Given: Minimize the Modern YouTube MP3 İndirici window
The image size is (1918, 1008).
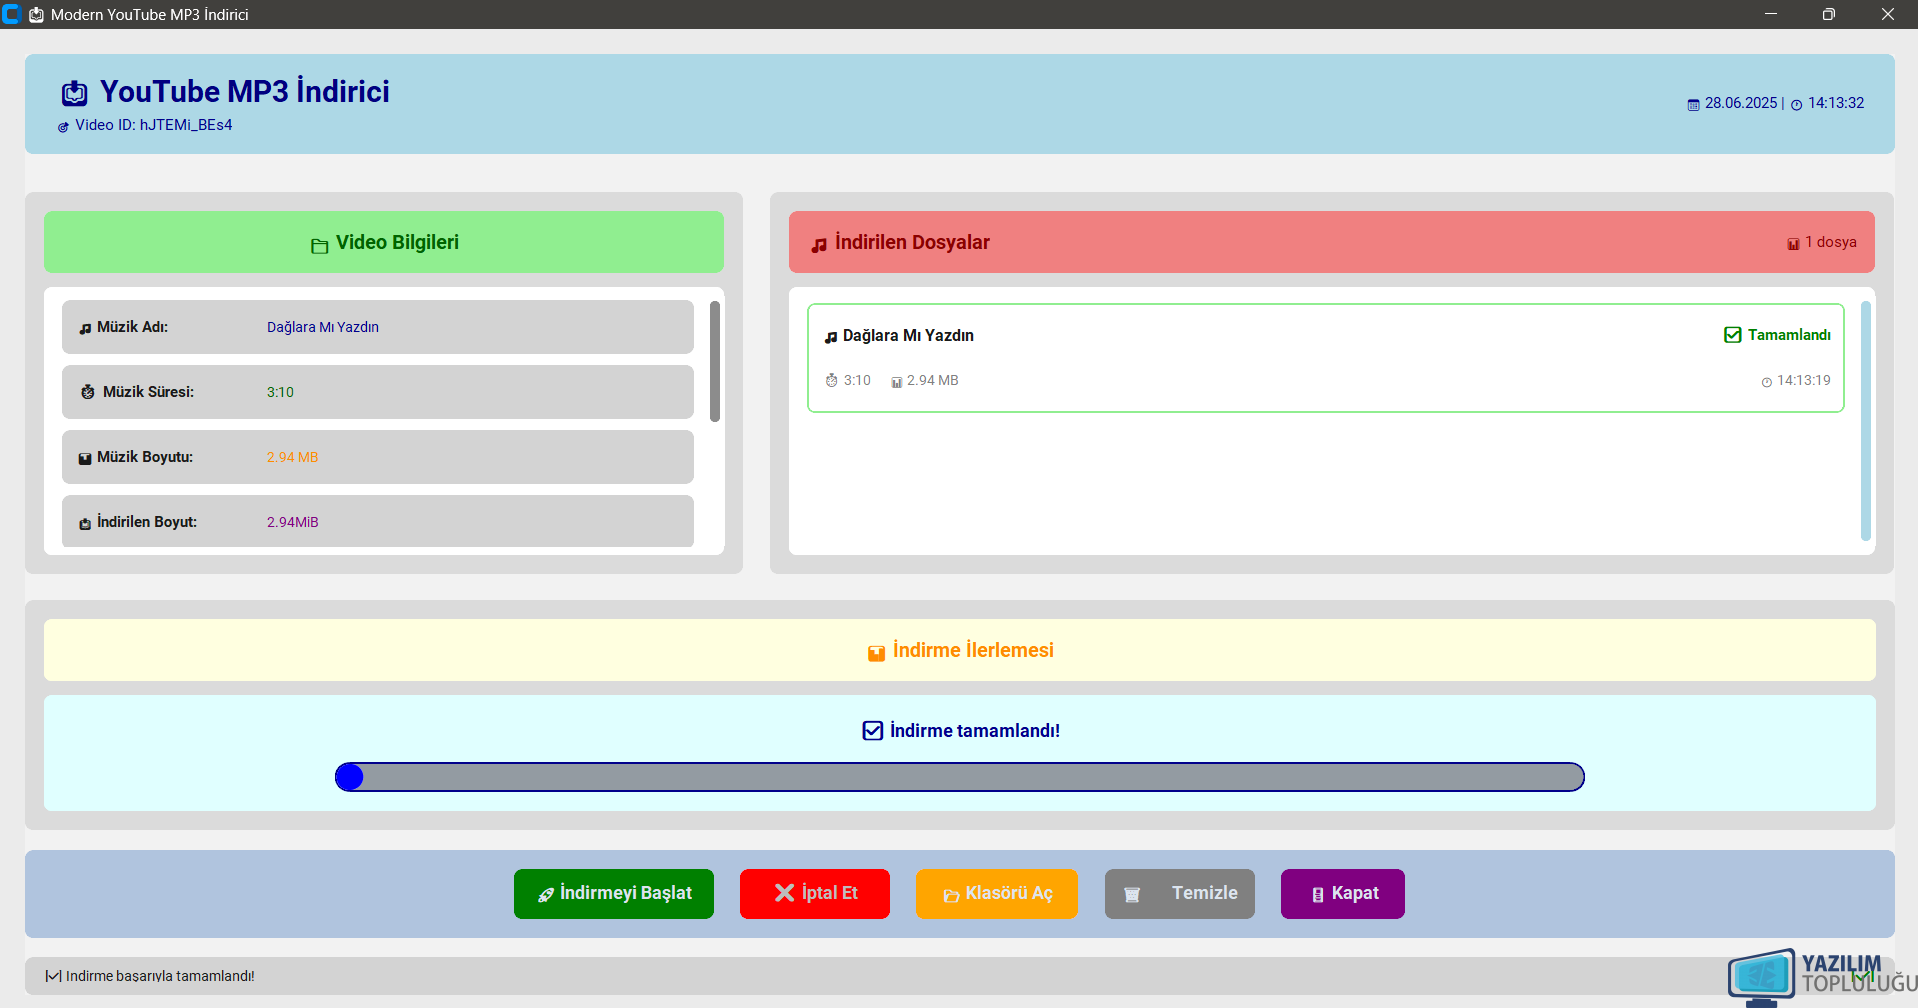Looking at the screenshot, I should click(1771, 14).
